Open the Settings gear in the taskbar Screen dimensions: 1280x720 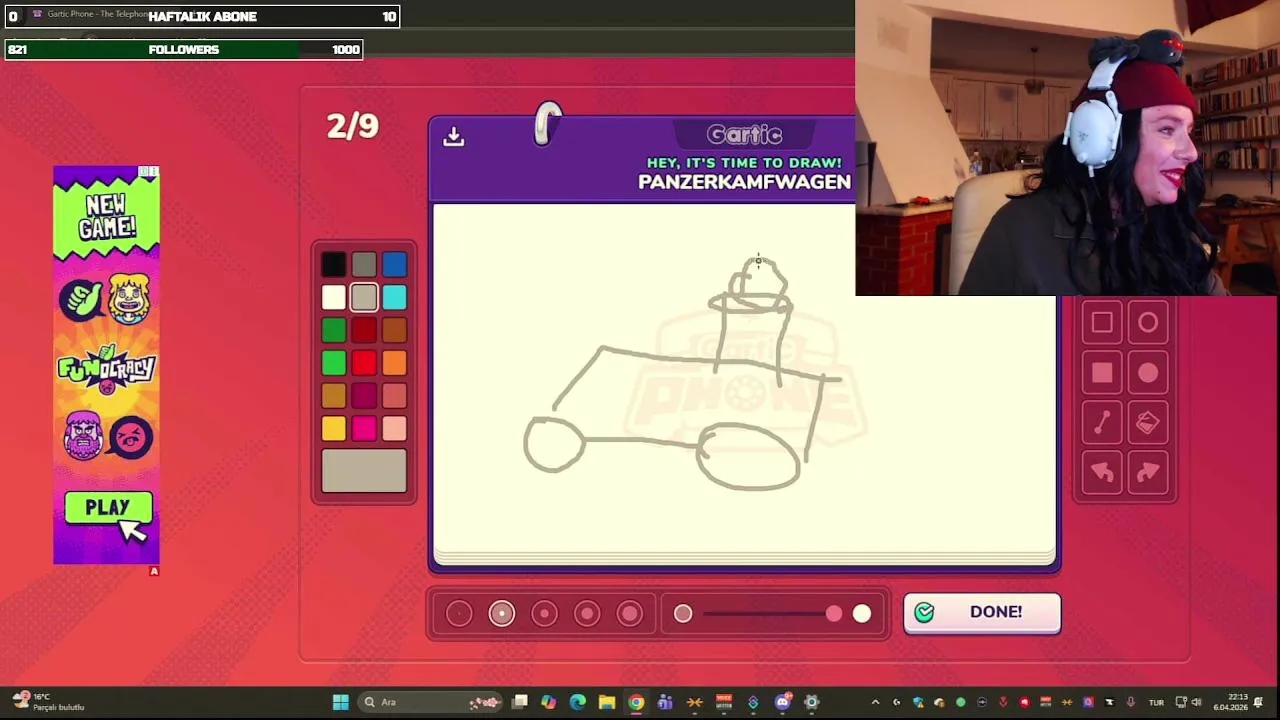pyautogui.click(x=812, y=702)
